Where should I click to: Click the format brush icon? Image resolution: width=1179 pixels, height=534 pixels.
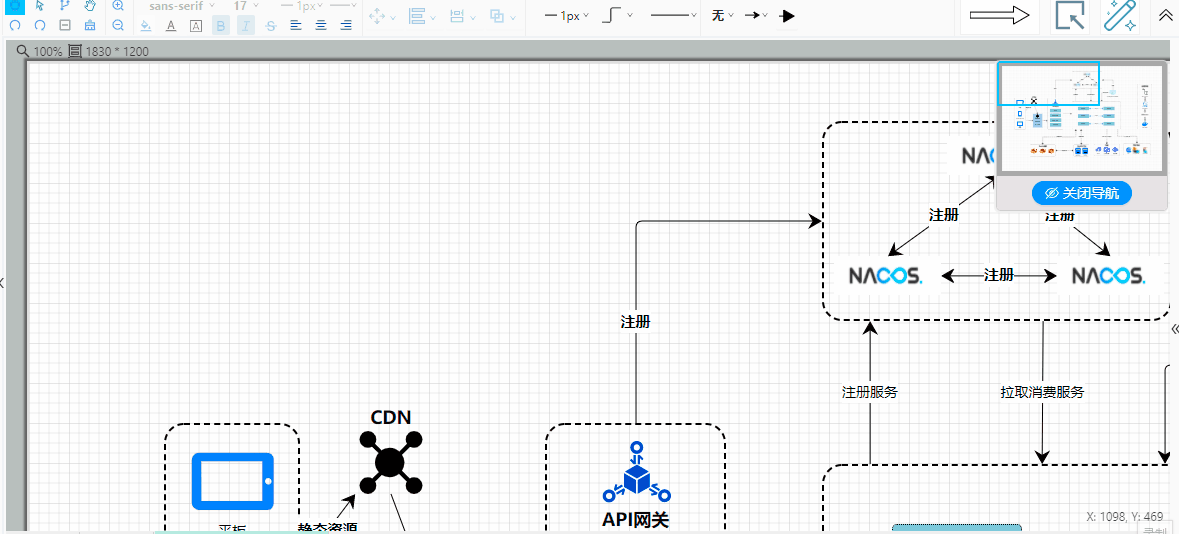point(90,26)
